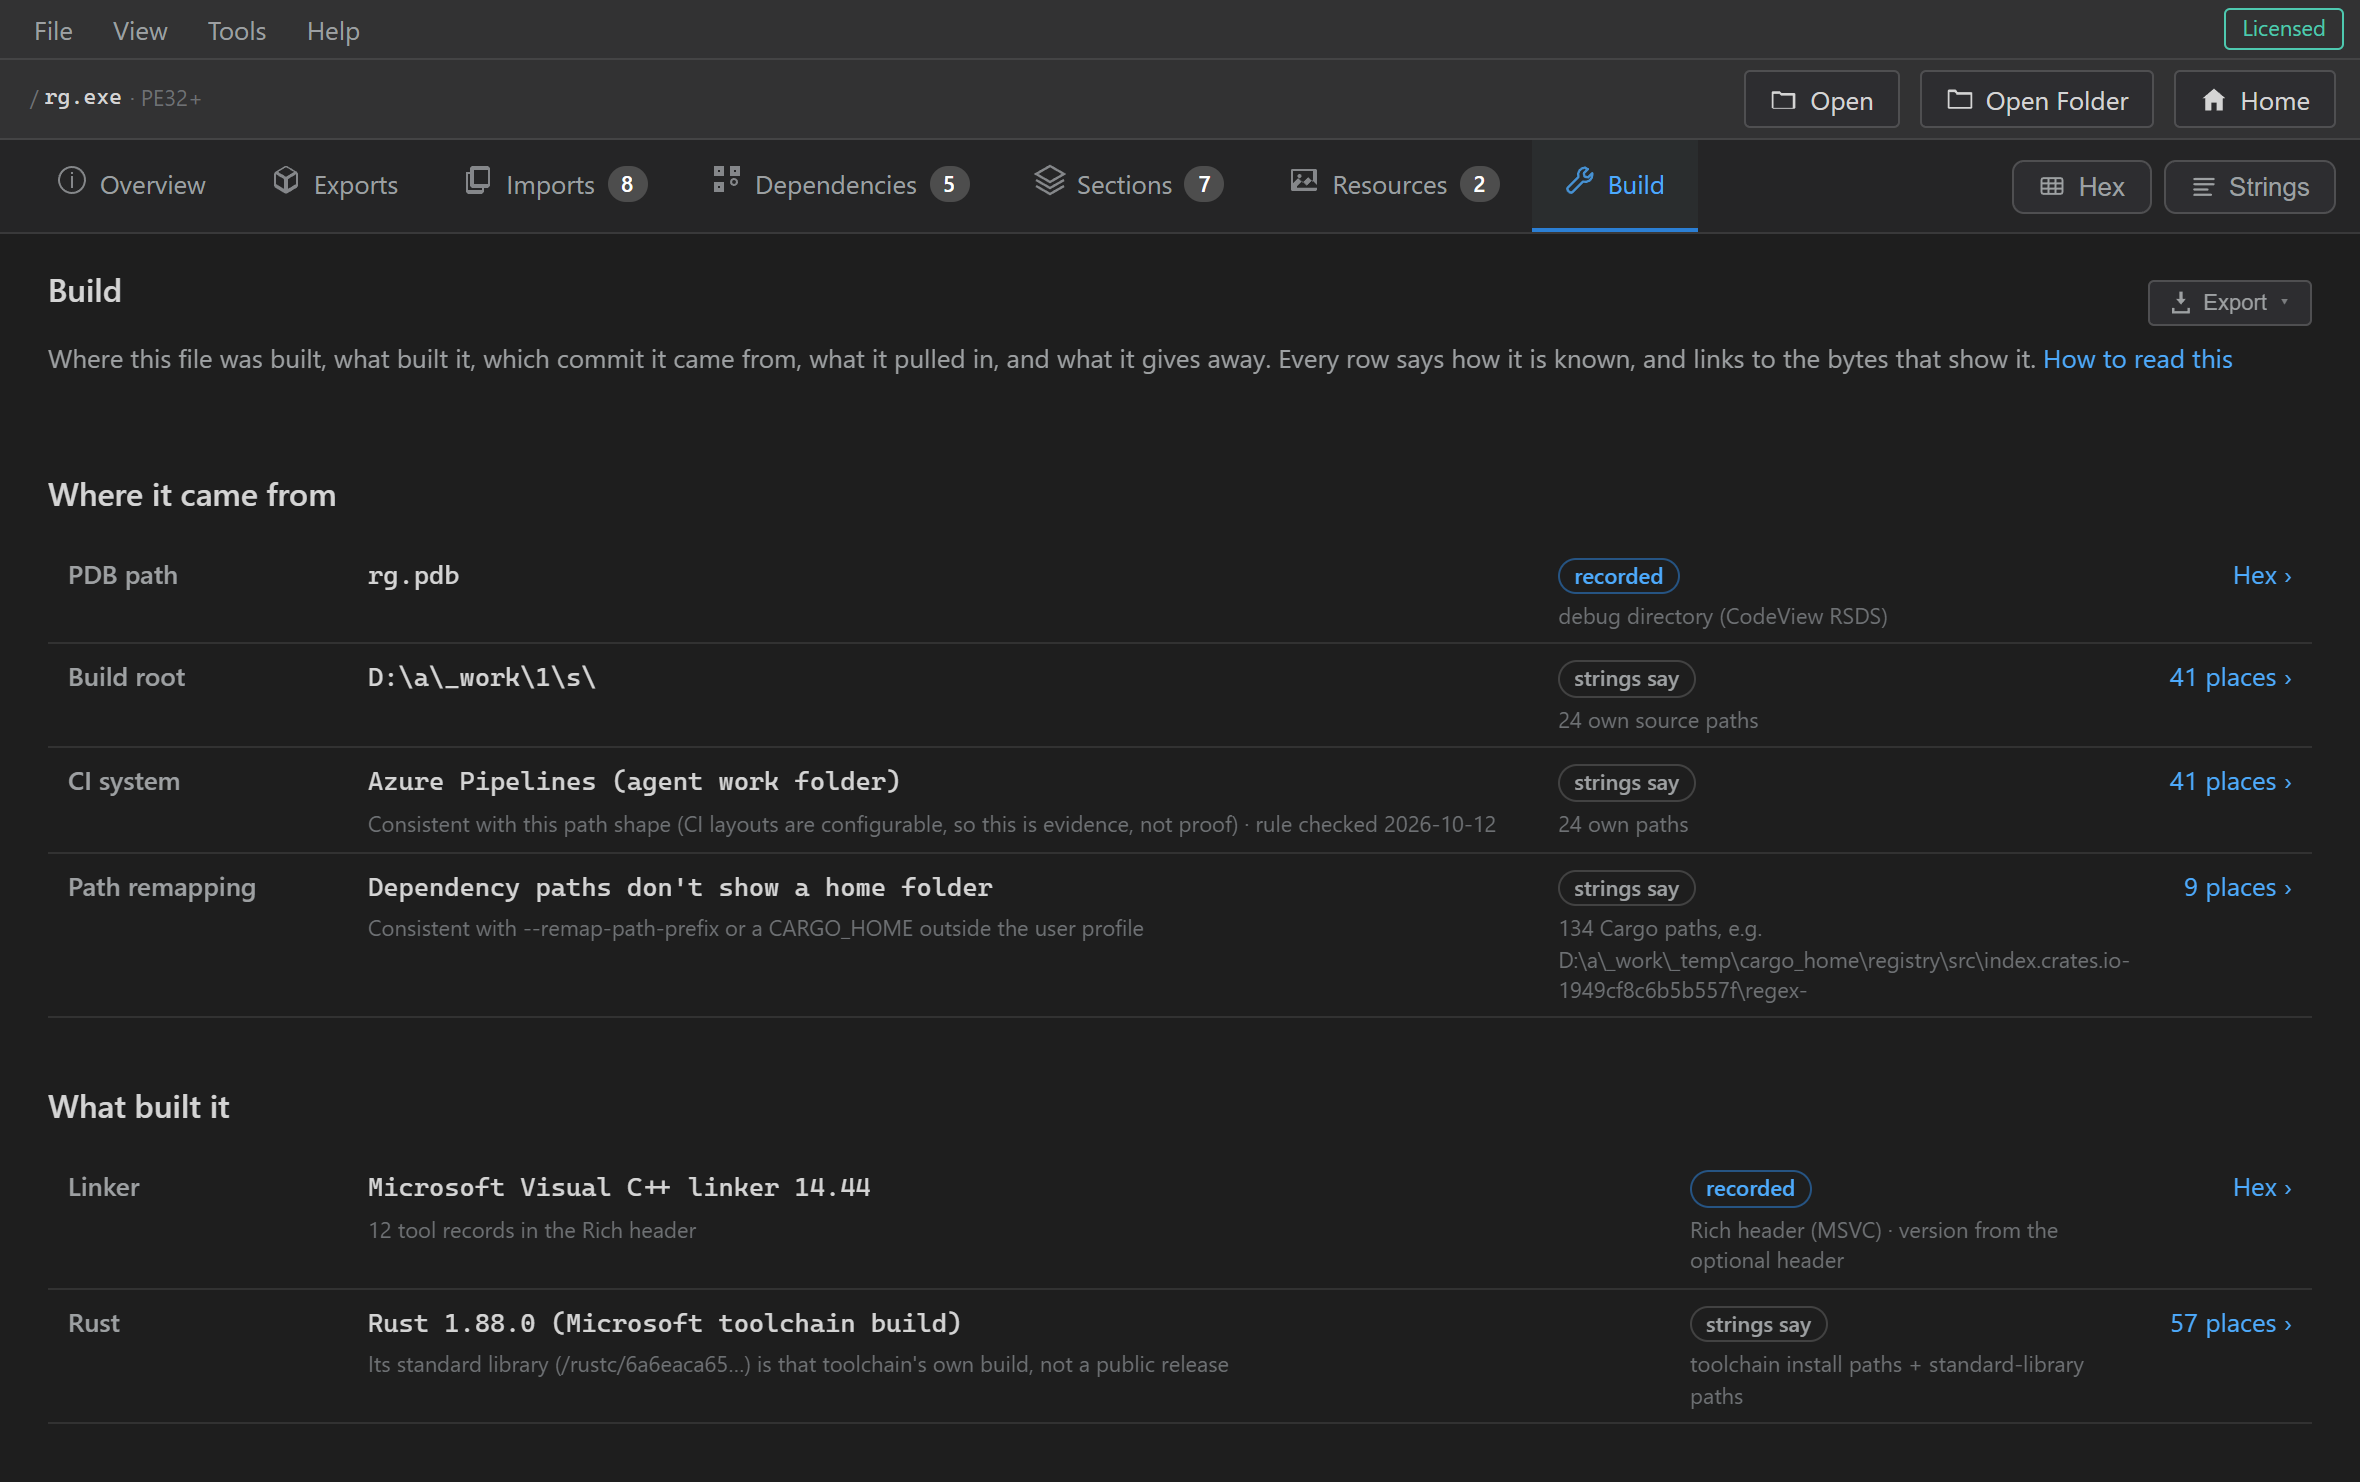
Task: Follow the How to read this link
Action: coord(2137,359)
